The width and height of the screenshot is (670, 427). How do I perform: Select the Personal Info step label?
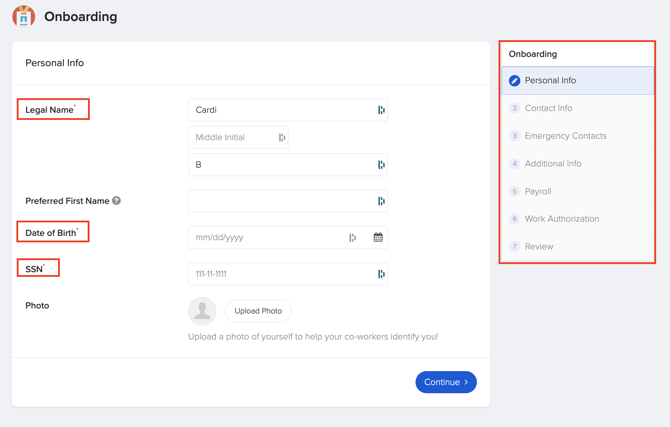tap(550, 80)
